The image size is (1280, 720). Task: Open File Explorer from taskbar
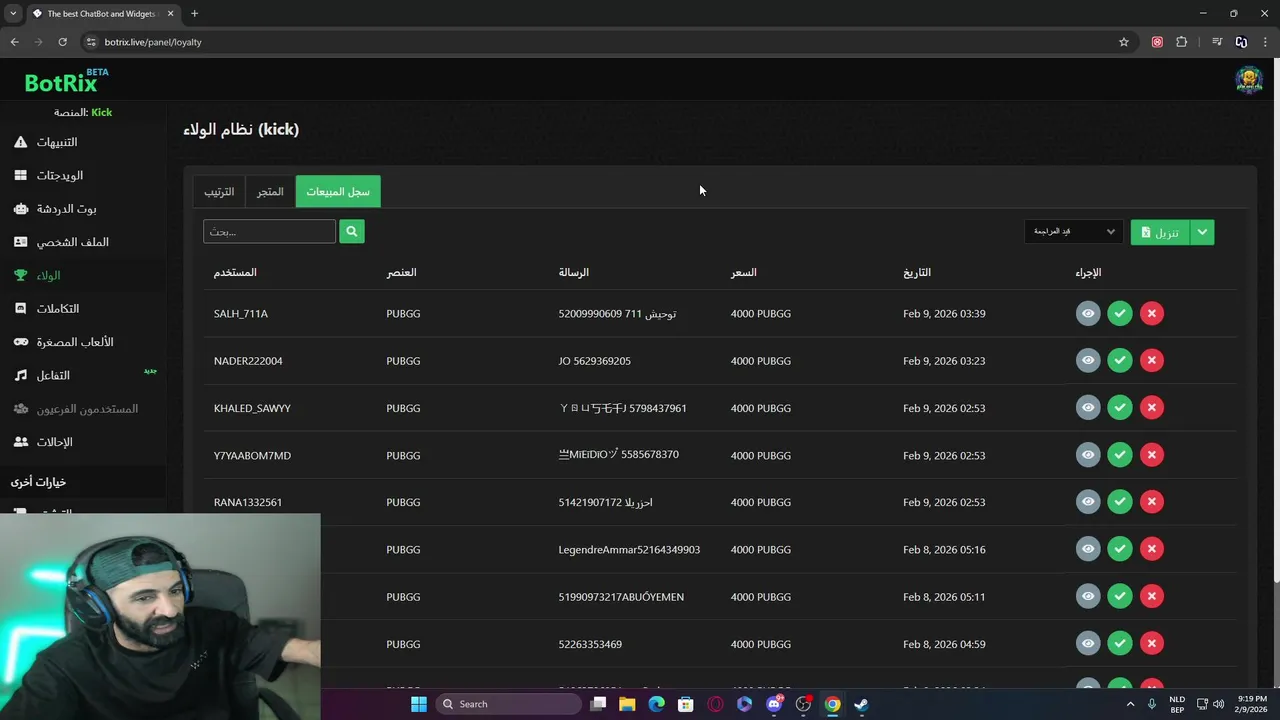pyautogui.click(x=627, y=704)
